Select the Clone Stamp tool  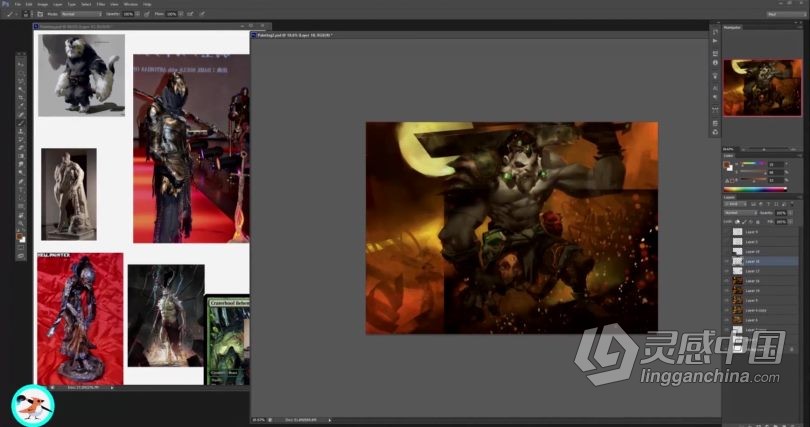(x=20, y=131)
